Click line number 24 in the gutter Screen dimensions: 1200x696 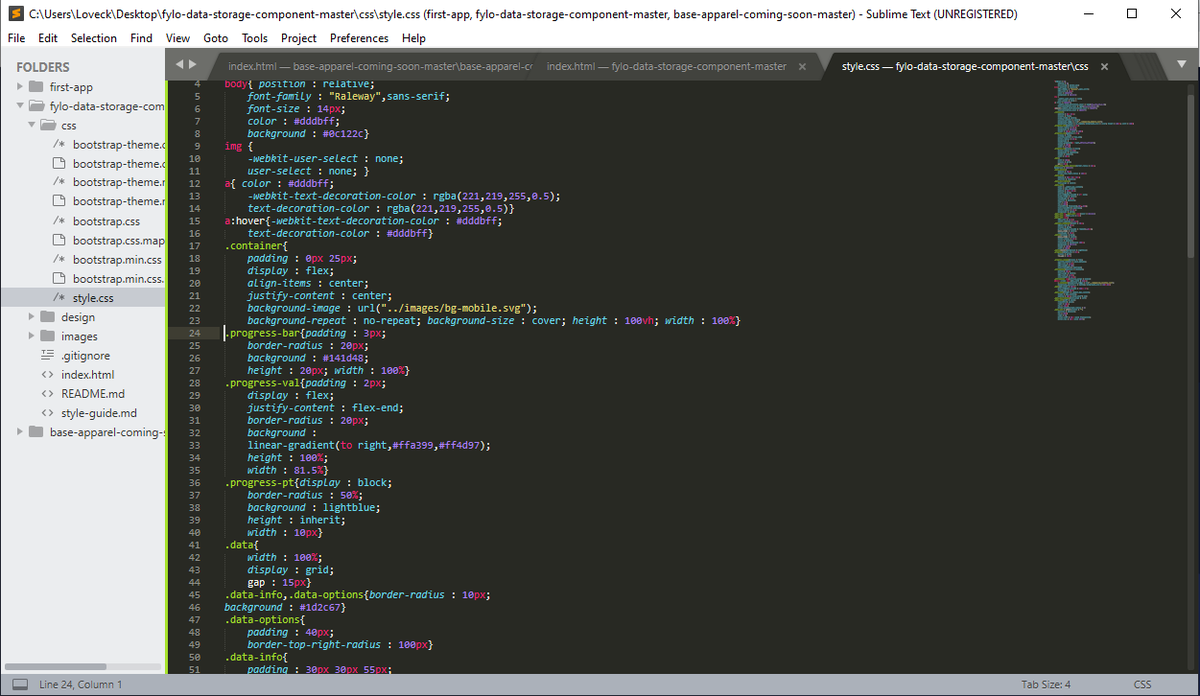(194, 333)
